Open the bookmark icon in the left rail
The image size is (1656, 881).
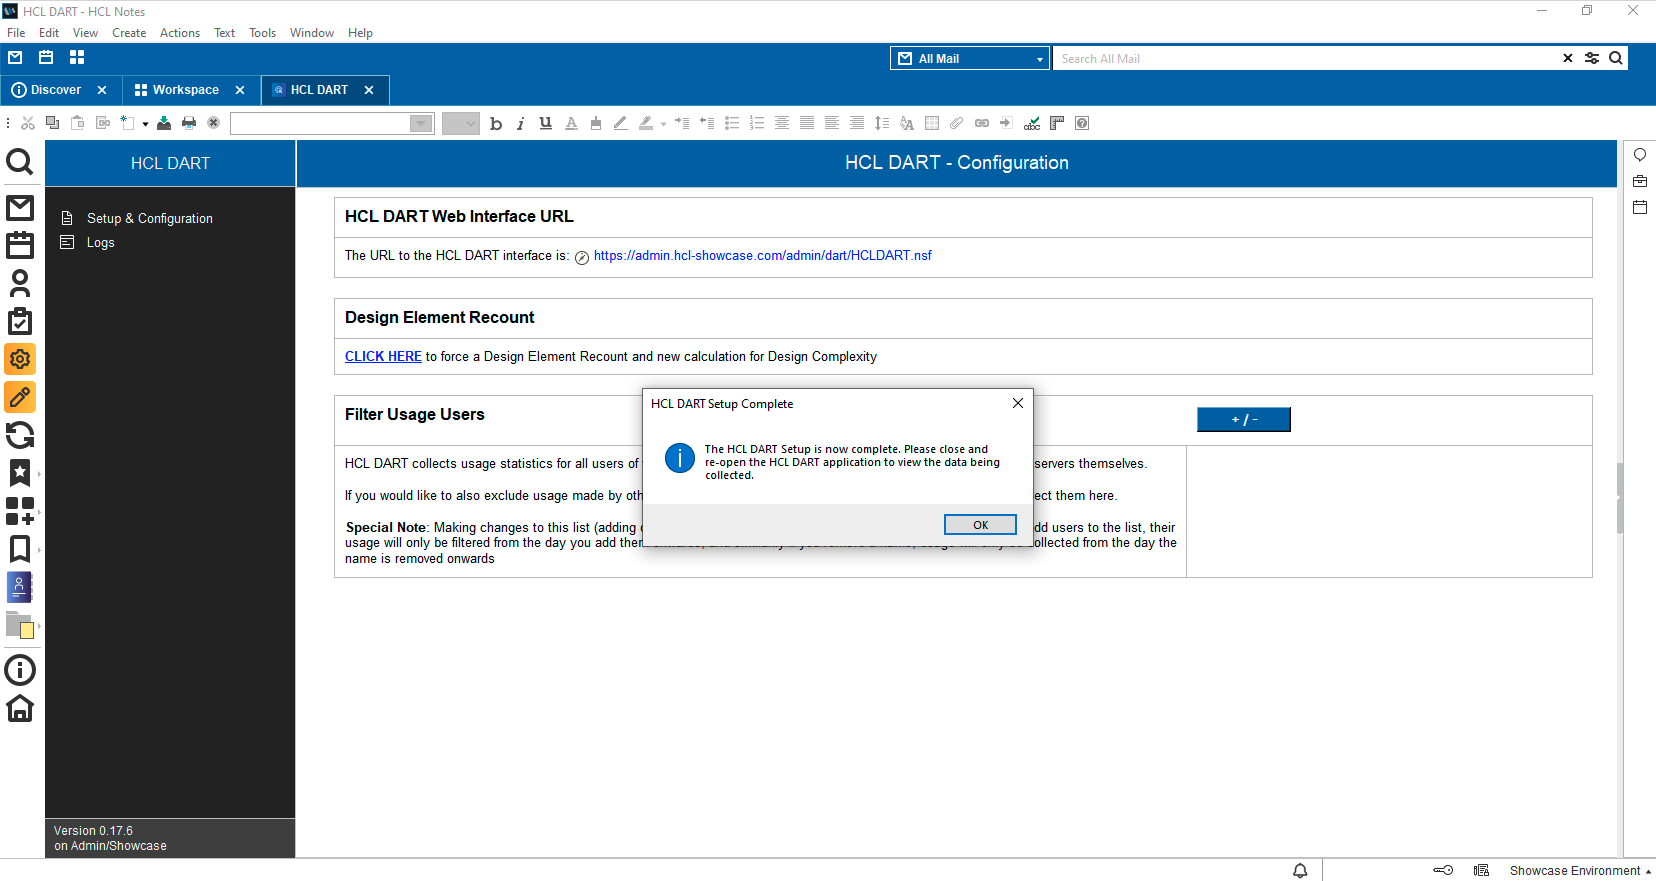click(x=20, y=549)
